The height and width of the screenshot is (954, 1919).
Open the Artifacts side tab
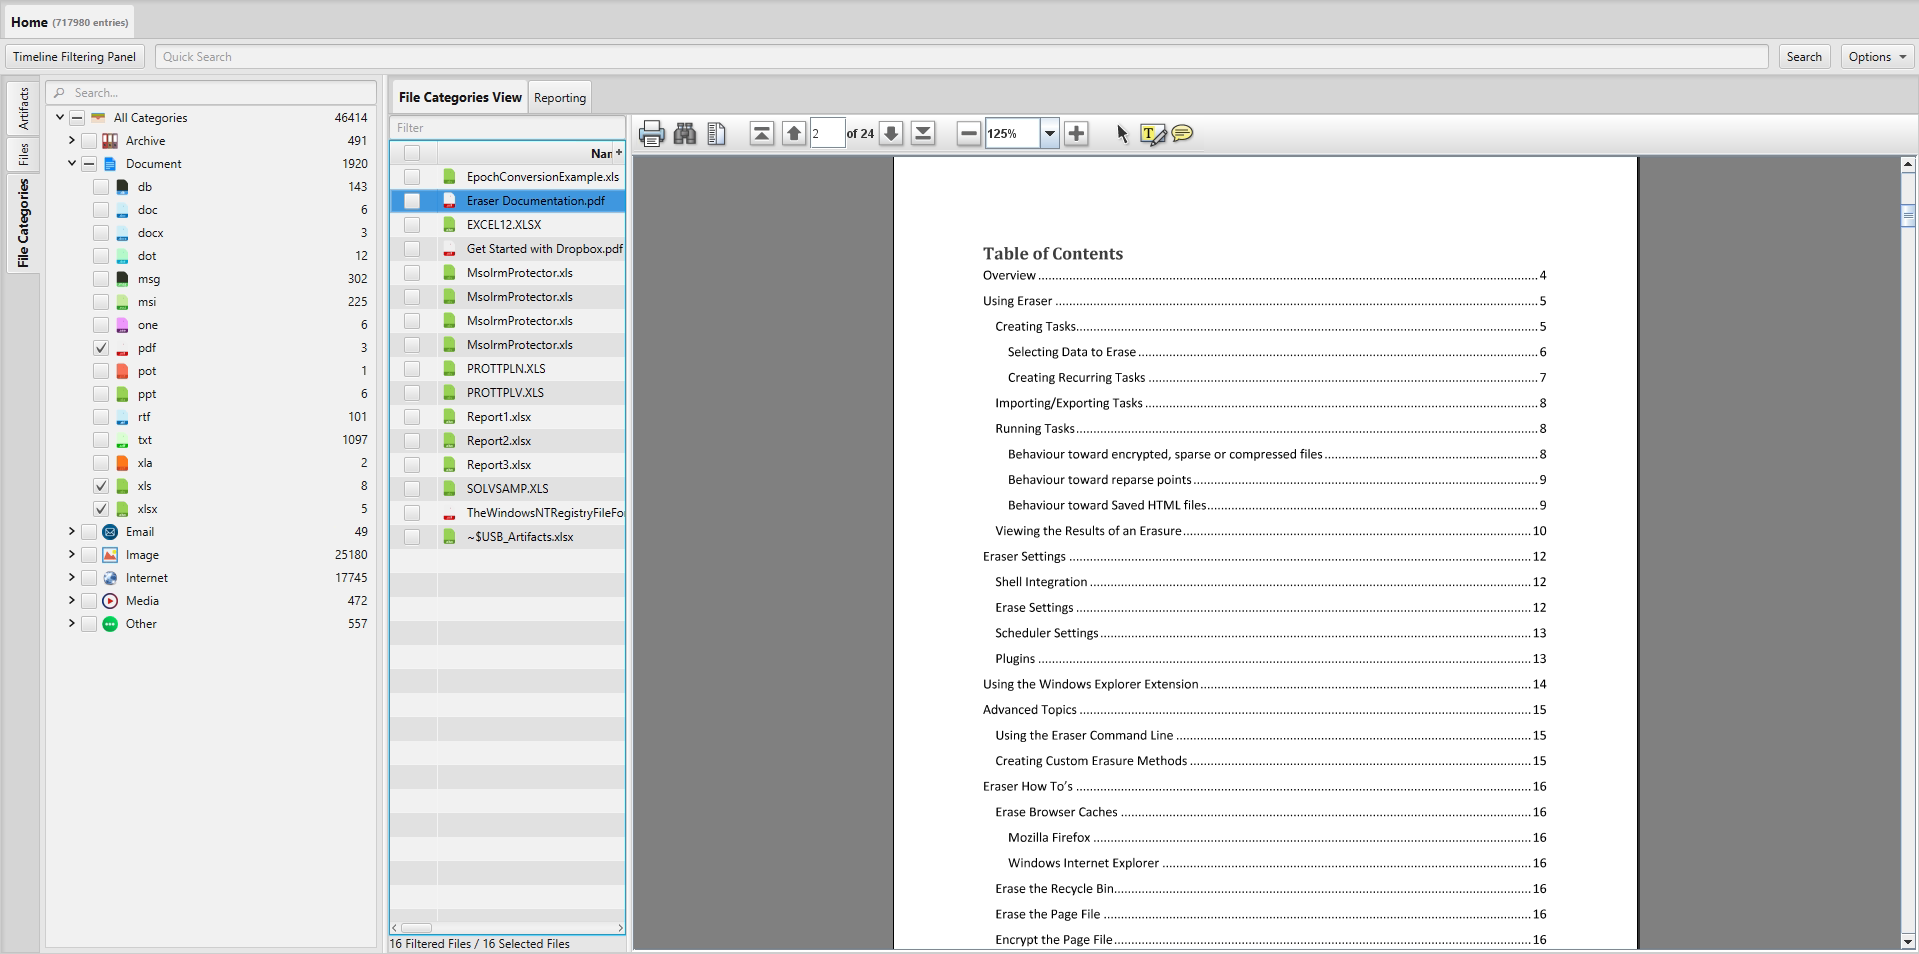pos(24,109)
